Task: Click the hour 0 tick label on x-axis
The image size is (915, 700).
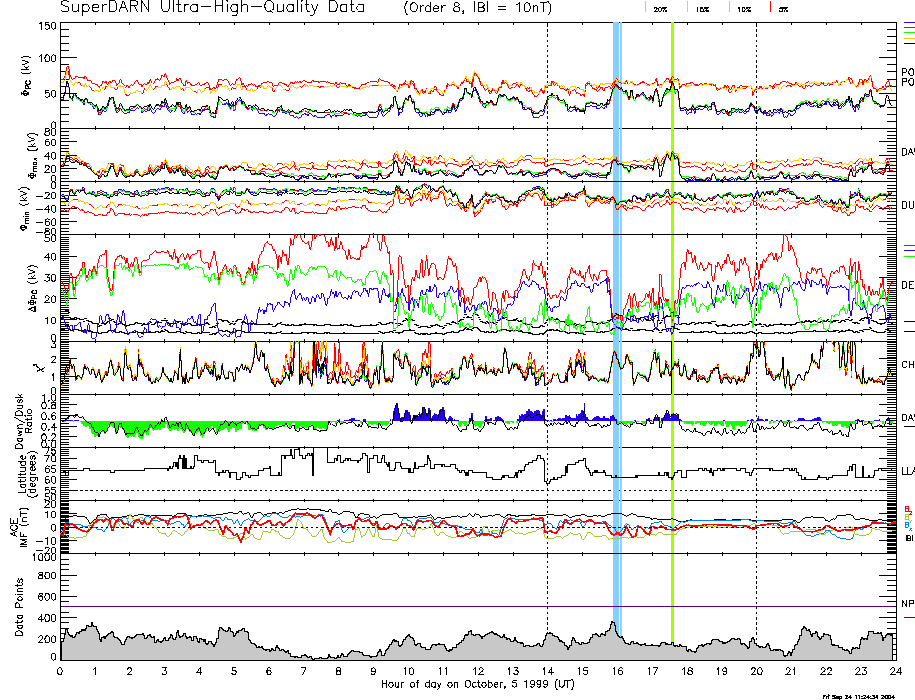Action: click(x=61, y=672)
